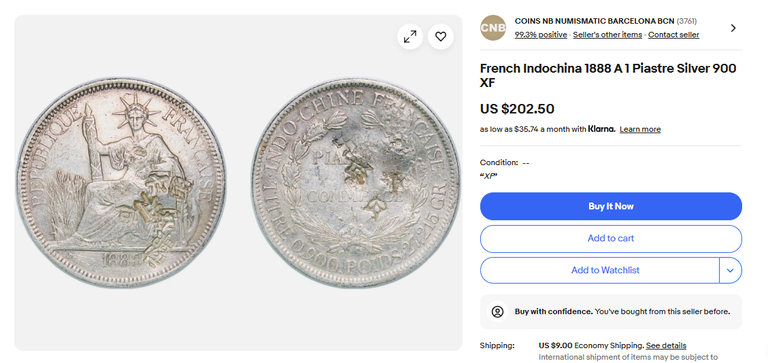Click the Buy with confidence profile icon
Image resolution: width=768 pixels, height=363 pixels.
coord(498,312)
